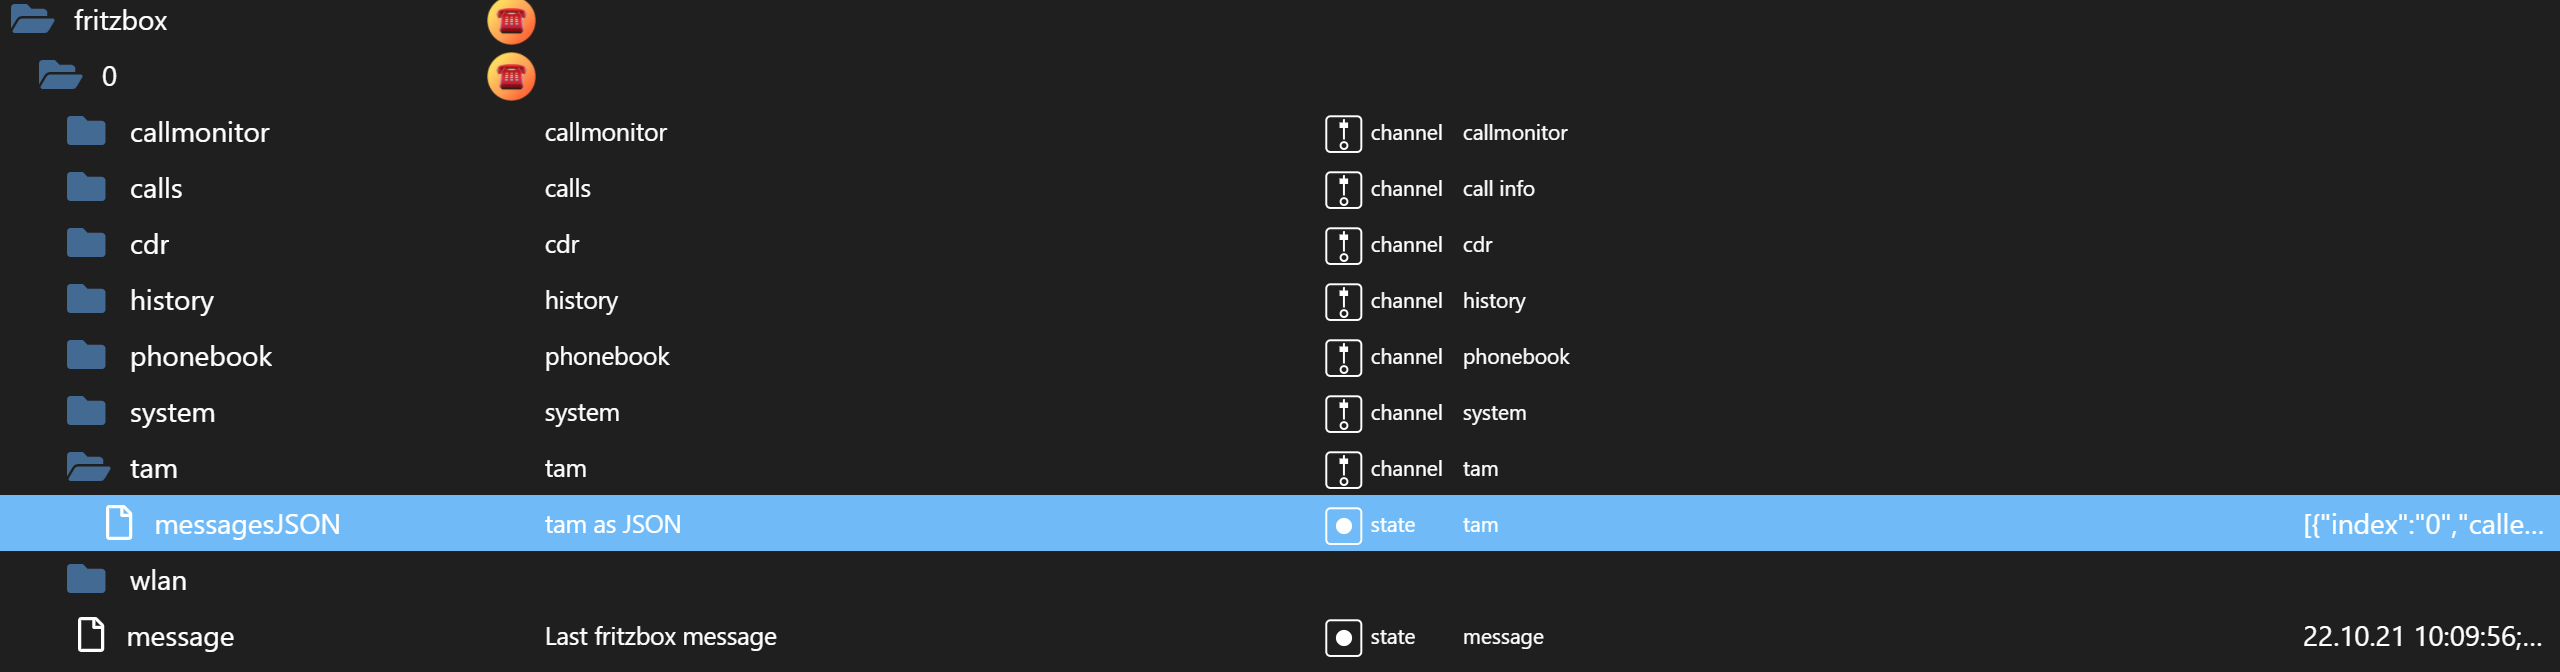Click the messagesJSON value starting with index
The image size is (2560, 672).
tap(2422, 525)
